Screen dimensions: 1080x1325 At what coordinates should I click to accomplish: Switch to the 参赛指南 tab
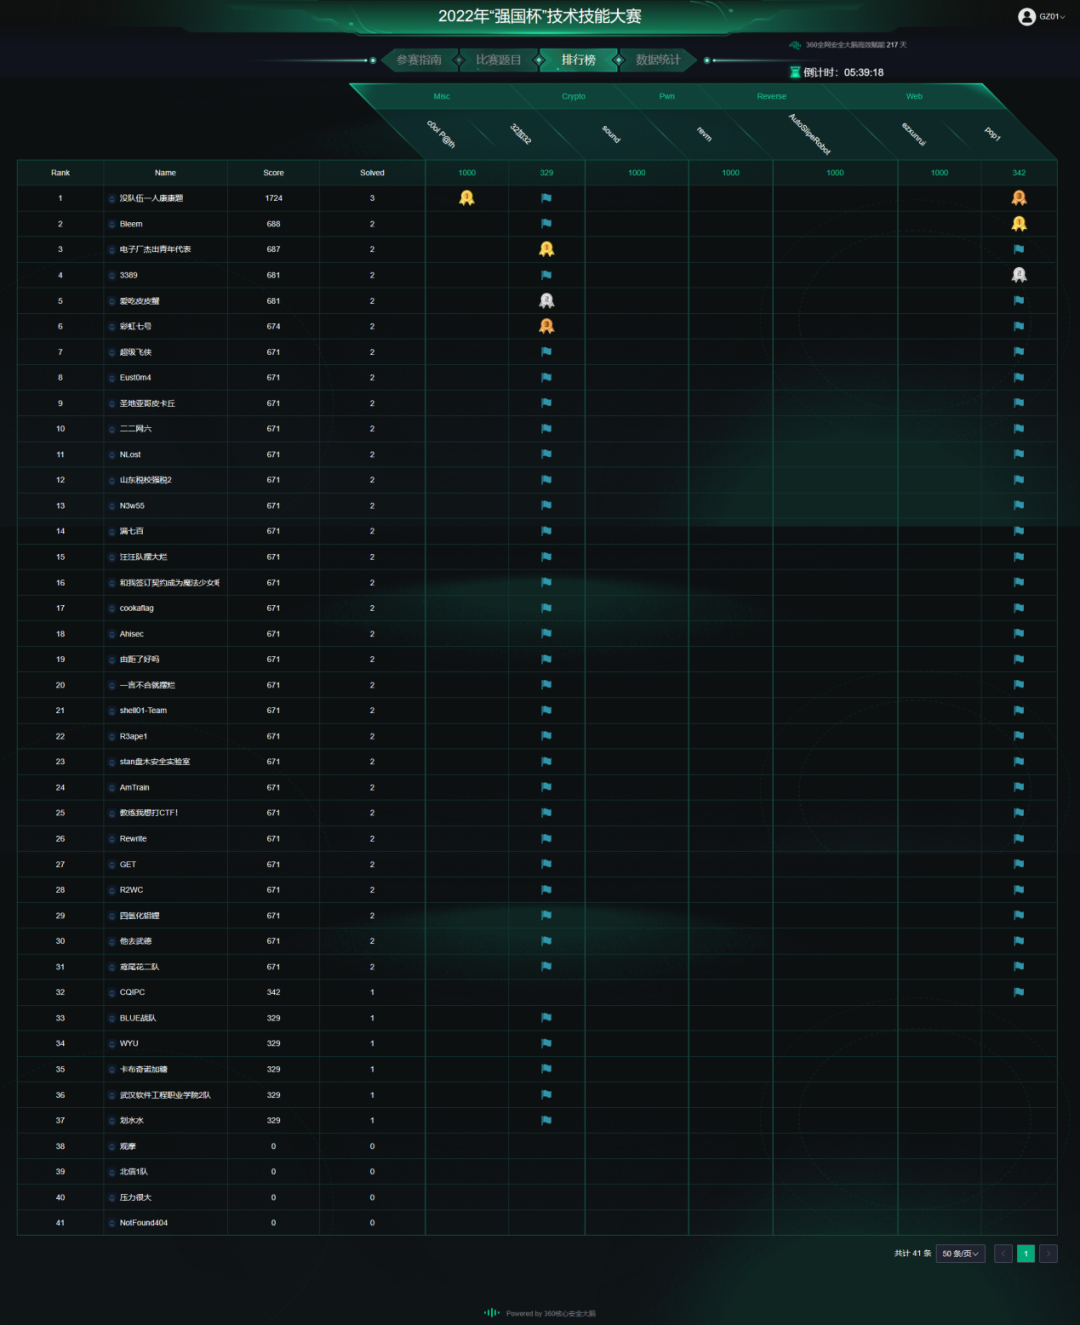coord(419,60)
